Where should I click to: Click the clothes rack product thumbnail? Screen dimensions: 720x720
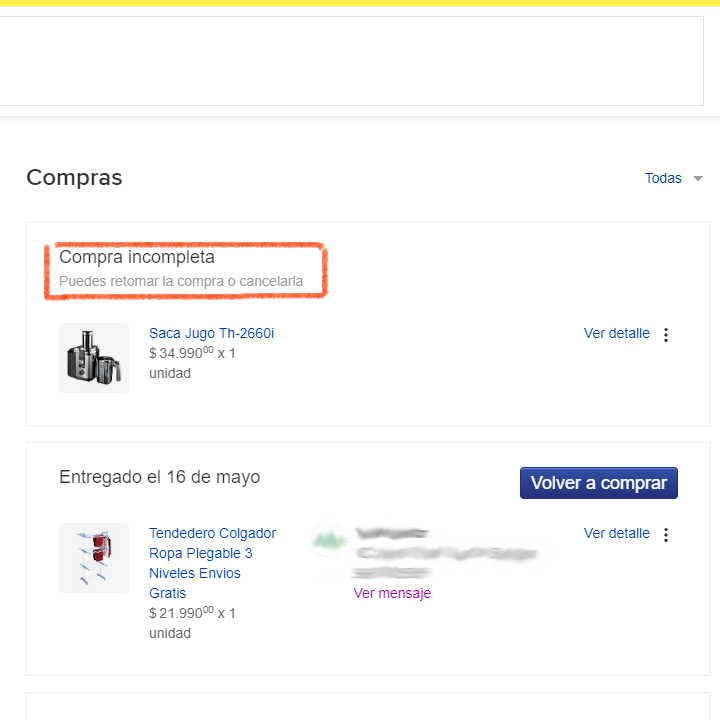pyautogui.click(x=94, y=558)
